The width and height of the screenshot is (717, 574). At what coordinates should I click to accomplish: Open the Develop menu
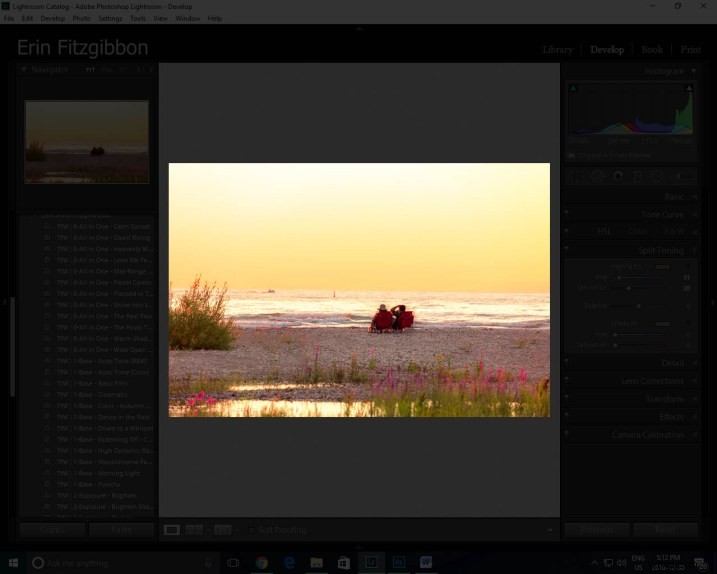point(53,18)
